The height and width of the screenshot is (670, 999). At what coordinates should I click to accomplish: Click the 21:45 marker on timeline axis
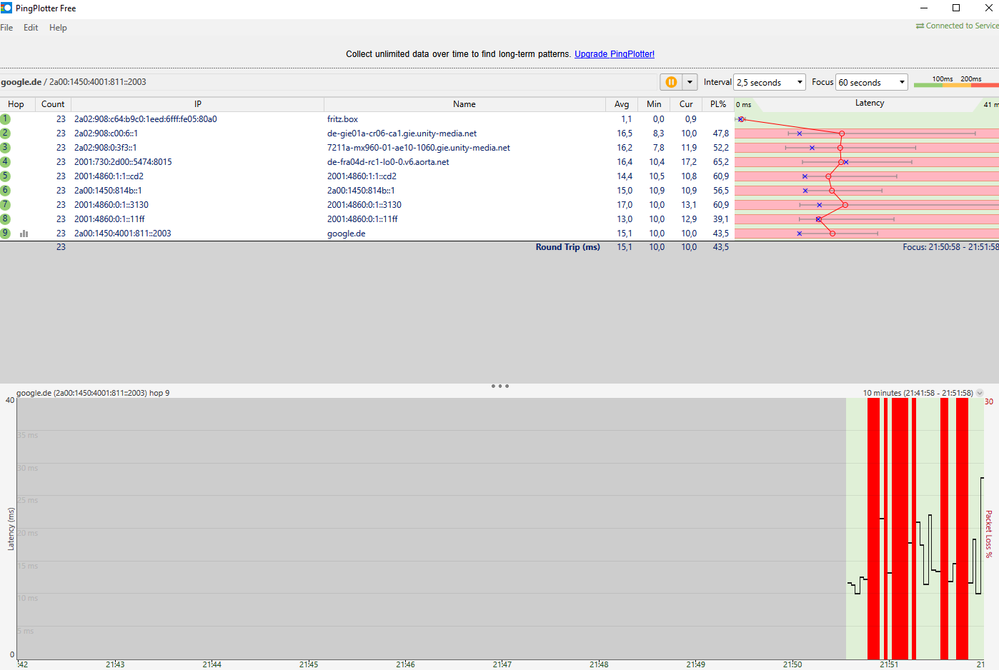pos(309,664)
